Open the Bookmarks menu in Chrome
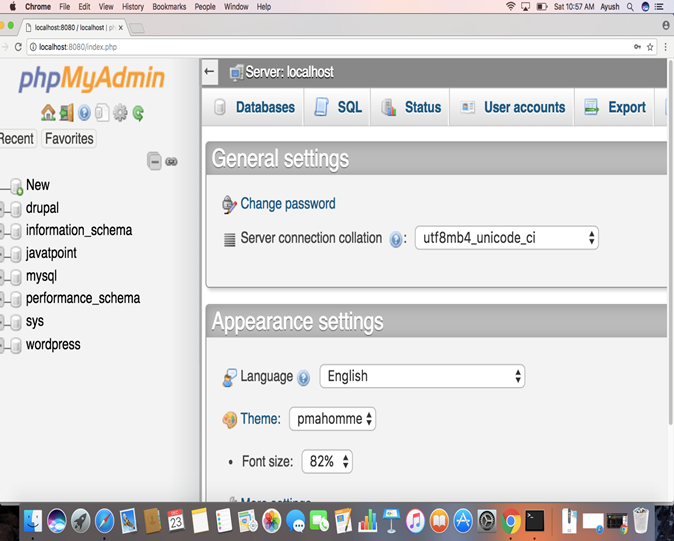 (169, 7)
